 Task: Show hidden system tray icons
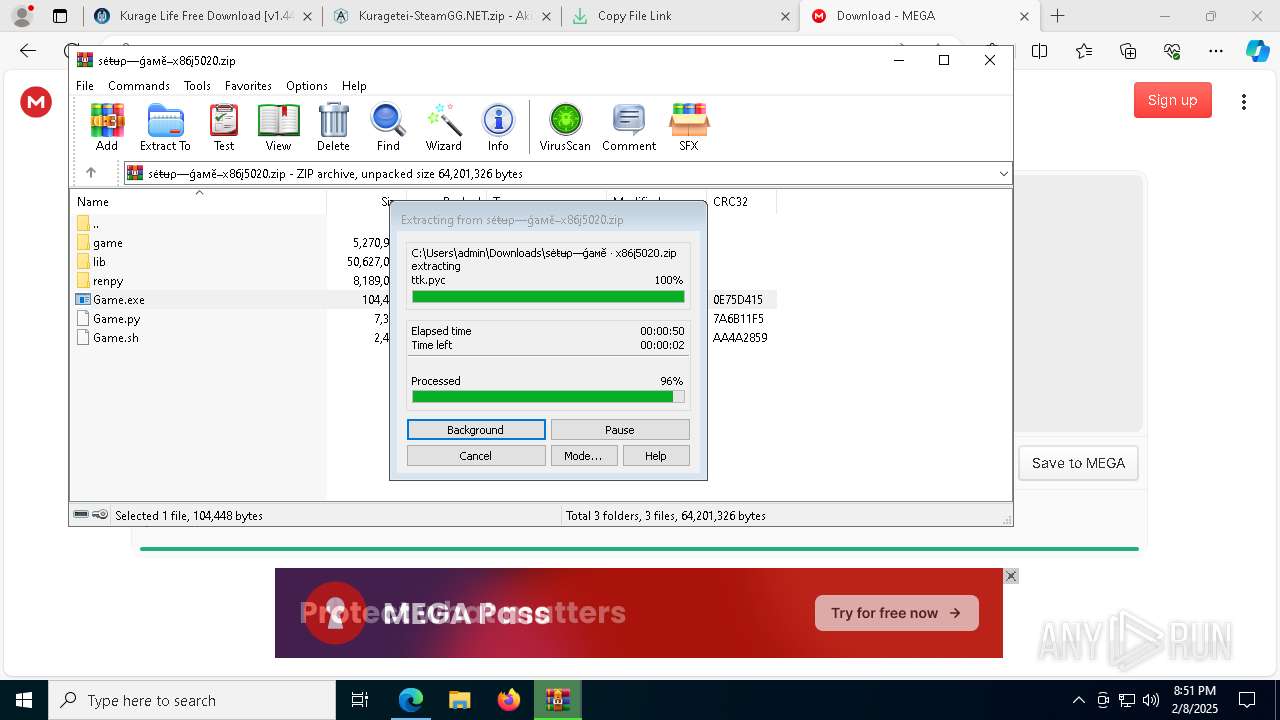(x=1078, y=700)
